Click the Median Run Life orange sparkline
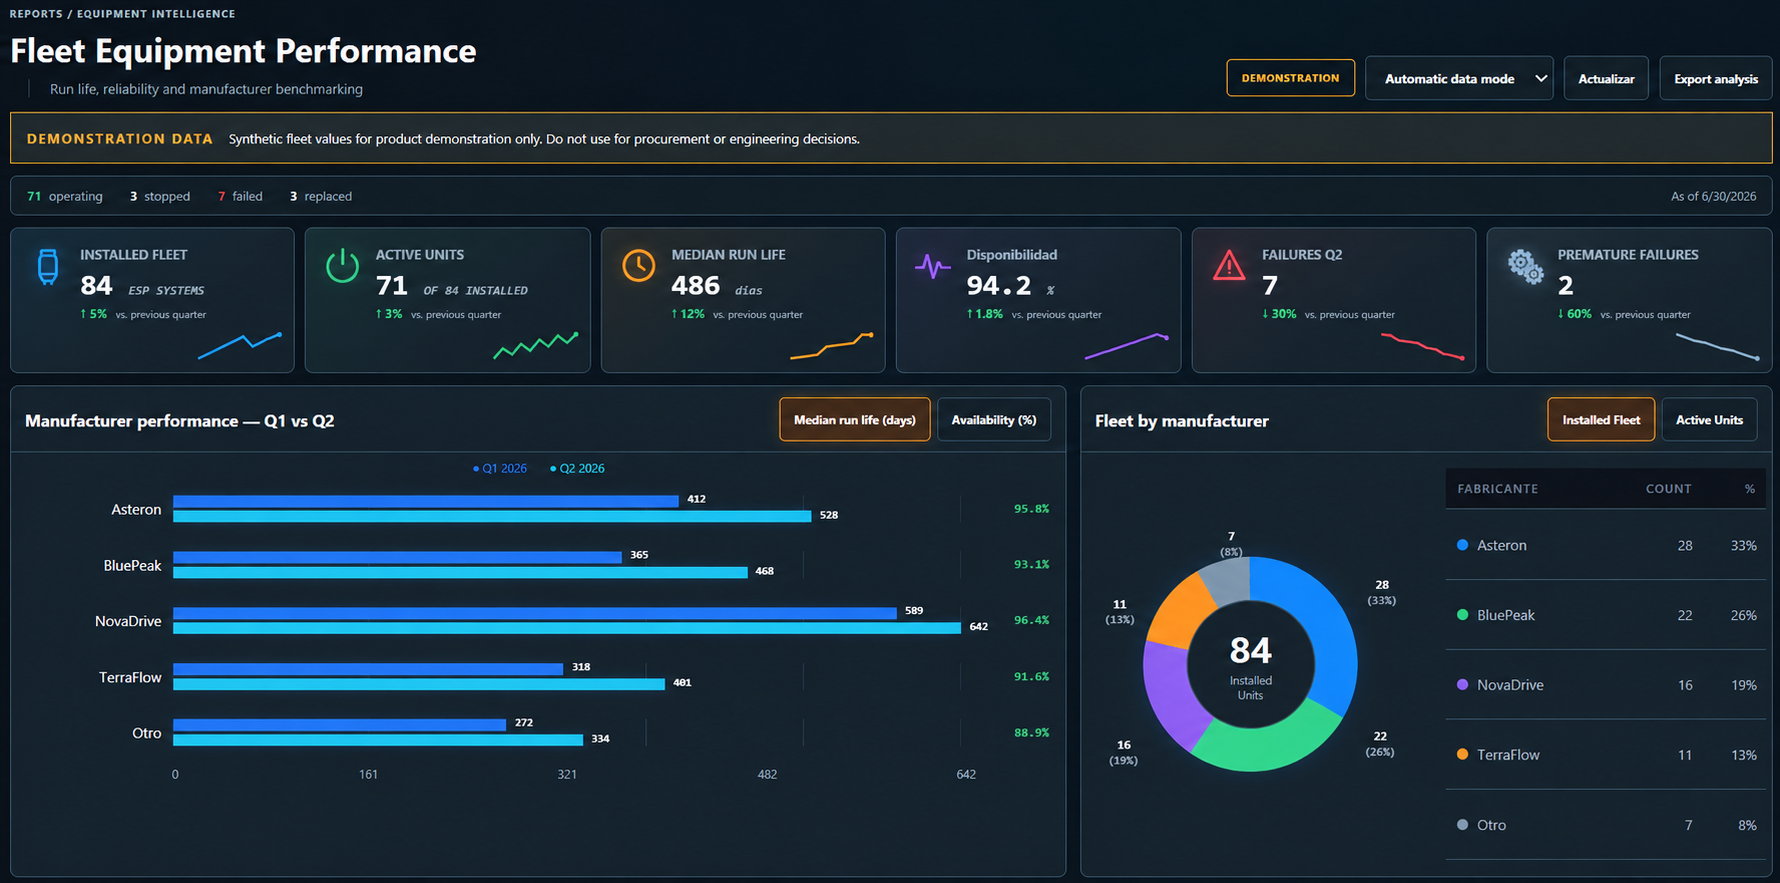The height and width of the screenshot is (883, 1780). (831, 346)
